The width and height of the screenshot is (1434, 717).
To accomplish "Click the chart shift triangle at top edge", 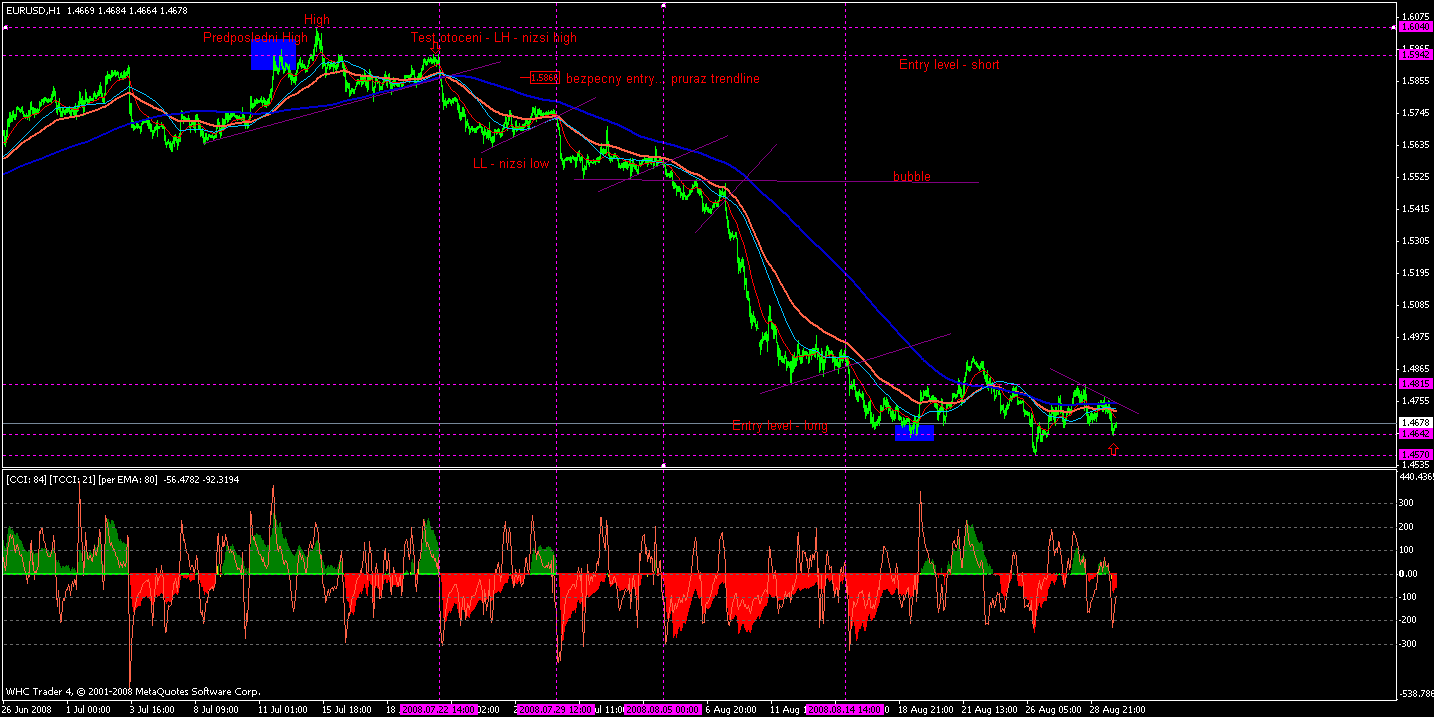I will 665,5.
